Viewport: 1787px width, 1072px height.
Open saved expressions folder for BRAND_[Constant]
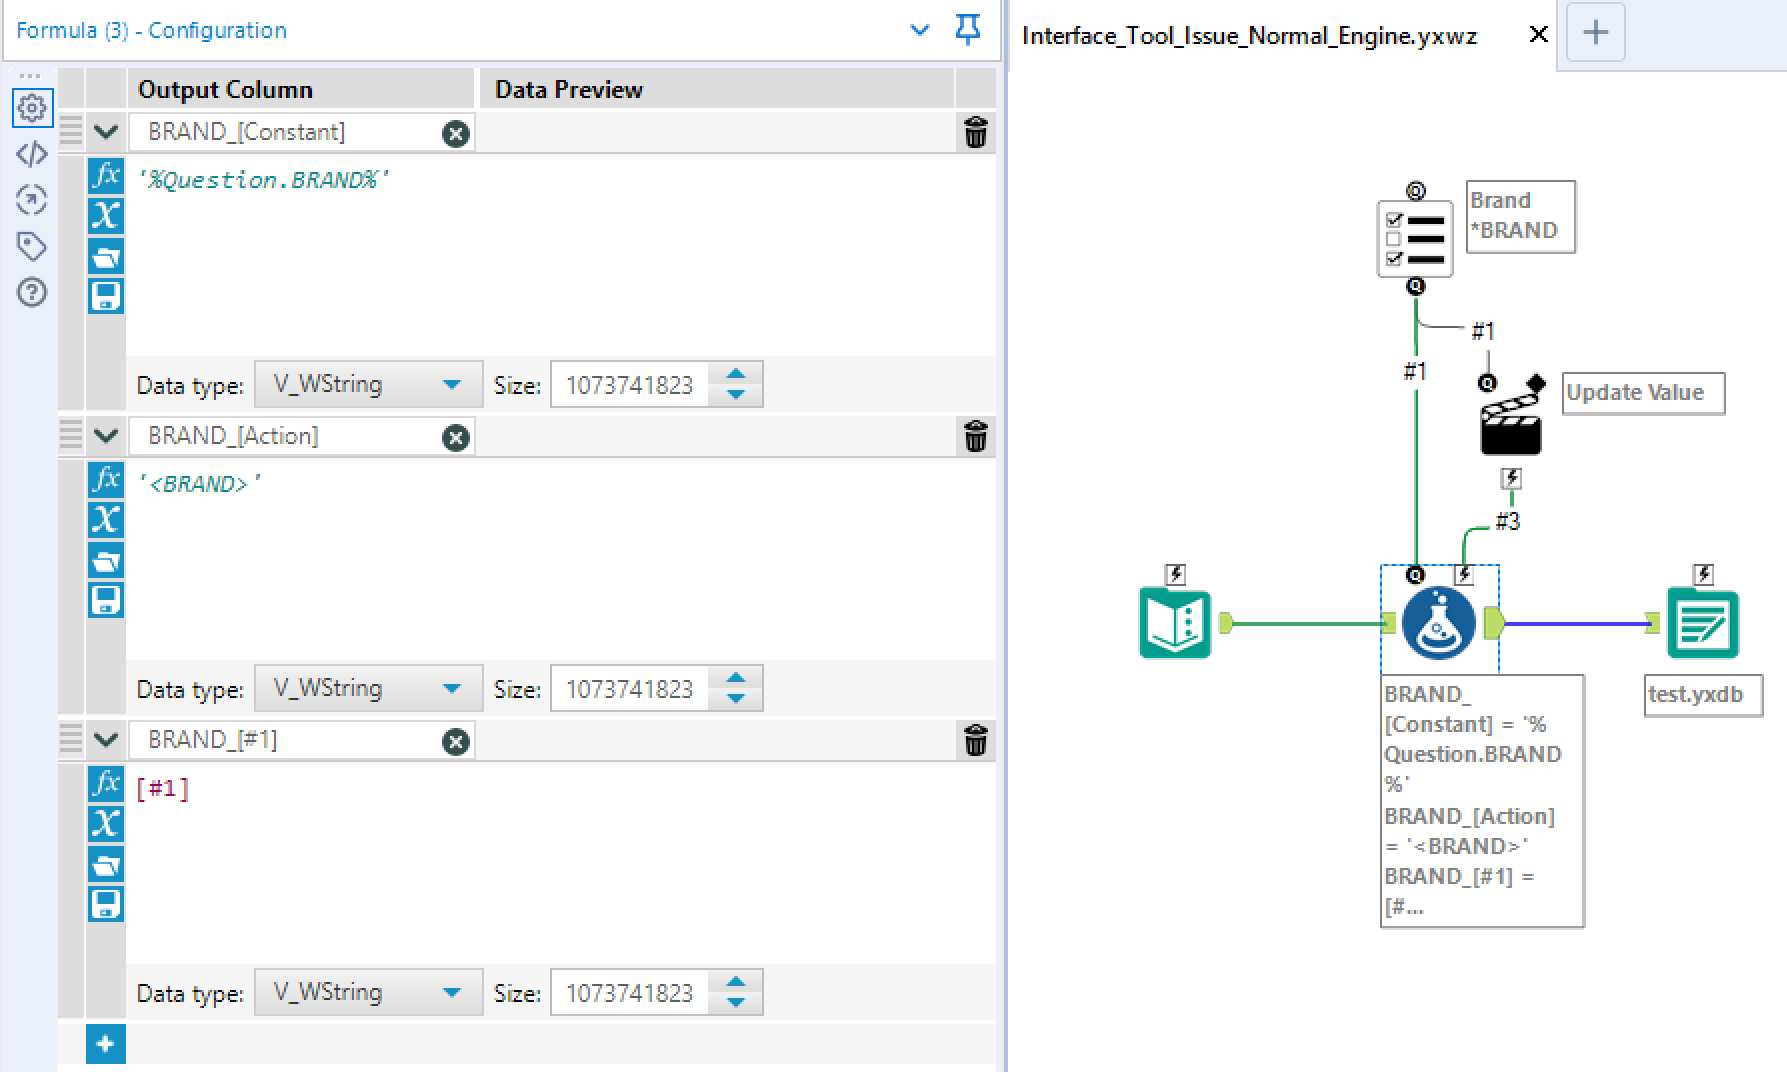coord(105,256)
